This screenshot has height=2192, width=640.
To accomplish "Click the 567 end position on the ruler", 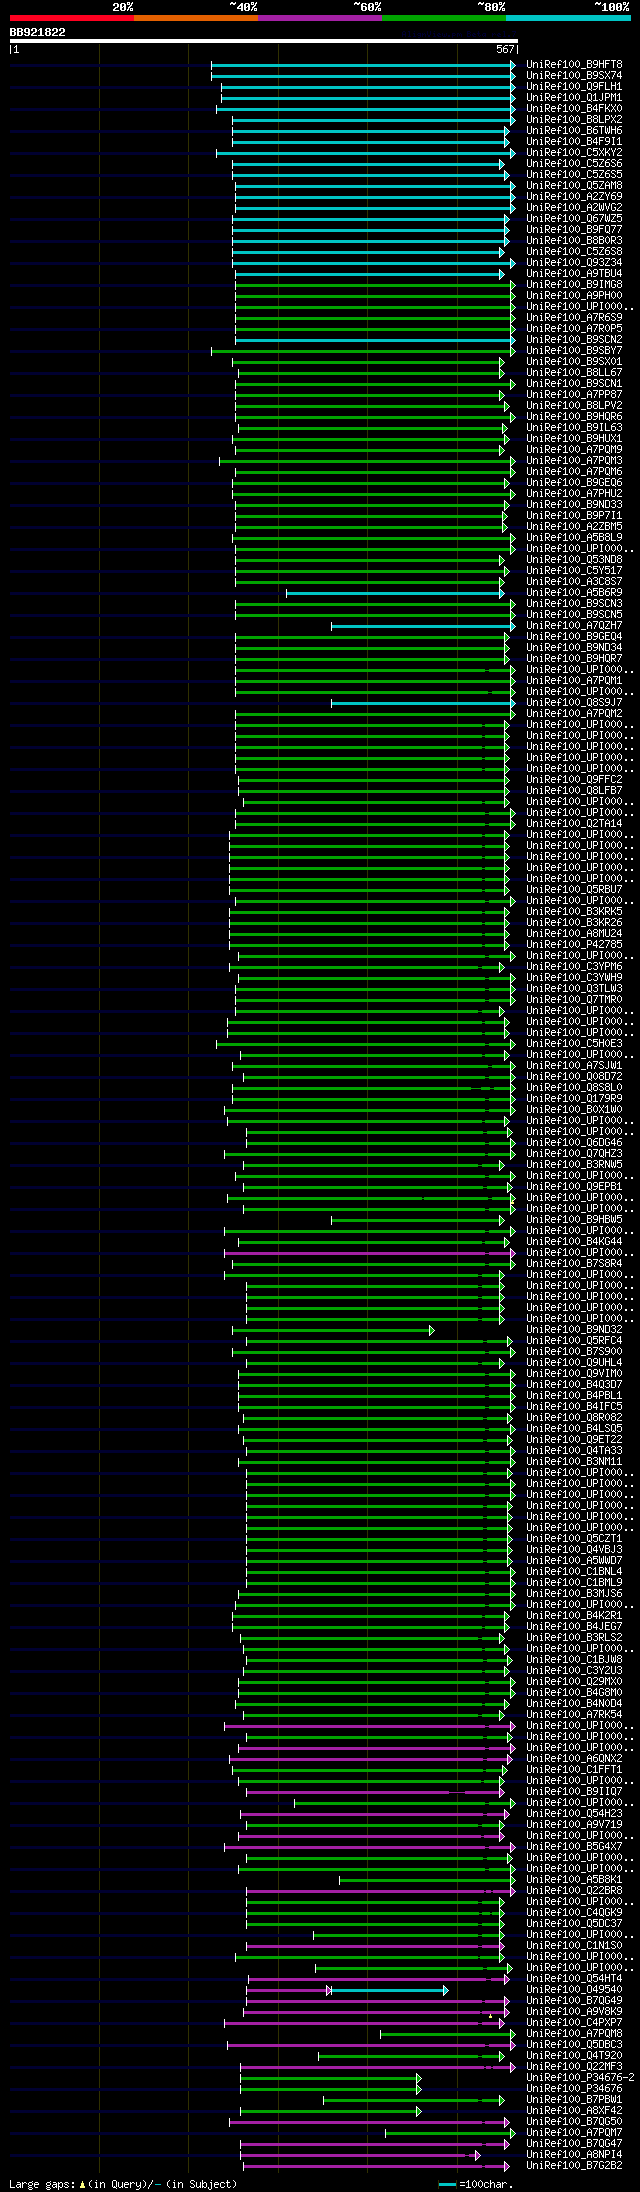I will click(505, 49).
